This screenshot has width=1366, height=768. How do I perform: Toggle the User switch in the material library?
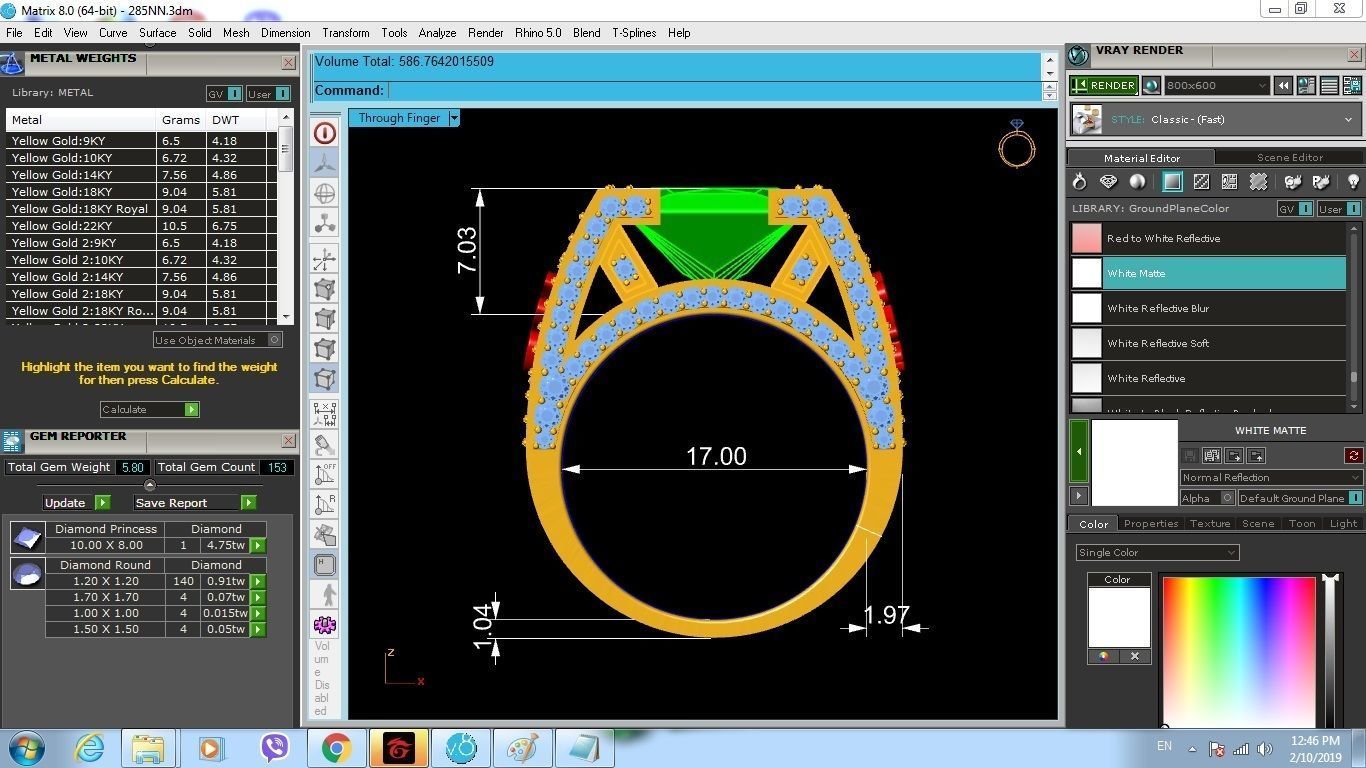(1338, 209)
